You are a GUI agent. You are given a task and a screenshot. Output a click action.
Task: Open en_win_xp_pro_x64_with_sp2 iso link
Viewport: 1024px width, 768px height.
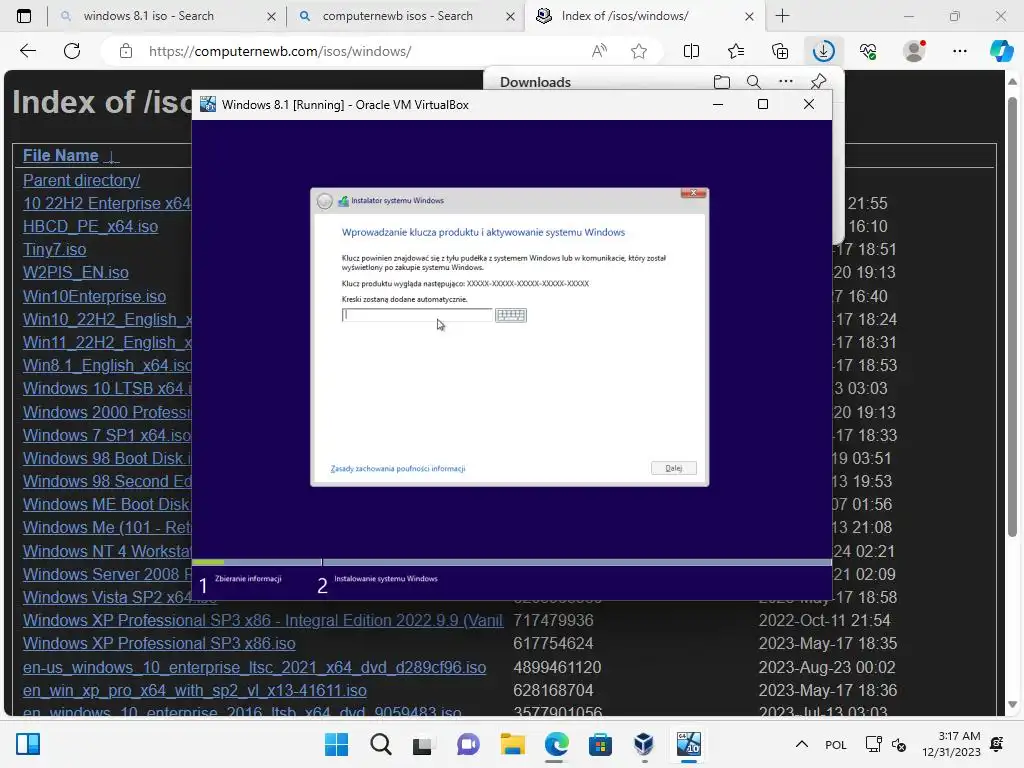point(195,690)
